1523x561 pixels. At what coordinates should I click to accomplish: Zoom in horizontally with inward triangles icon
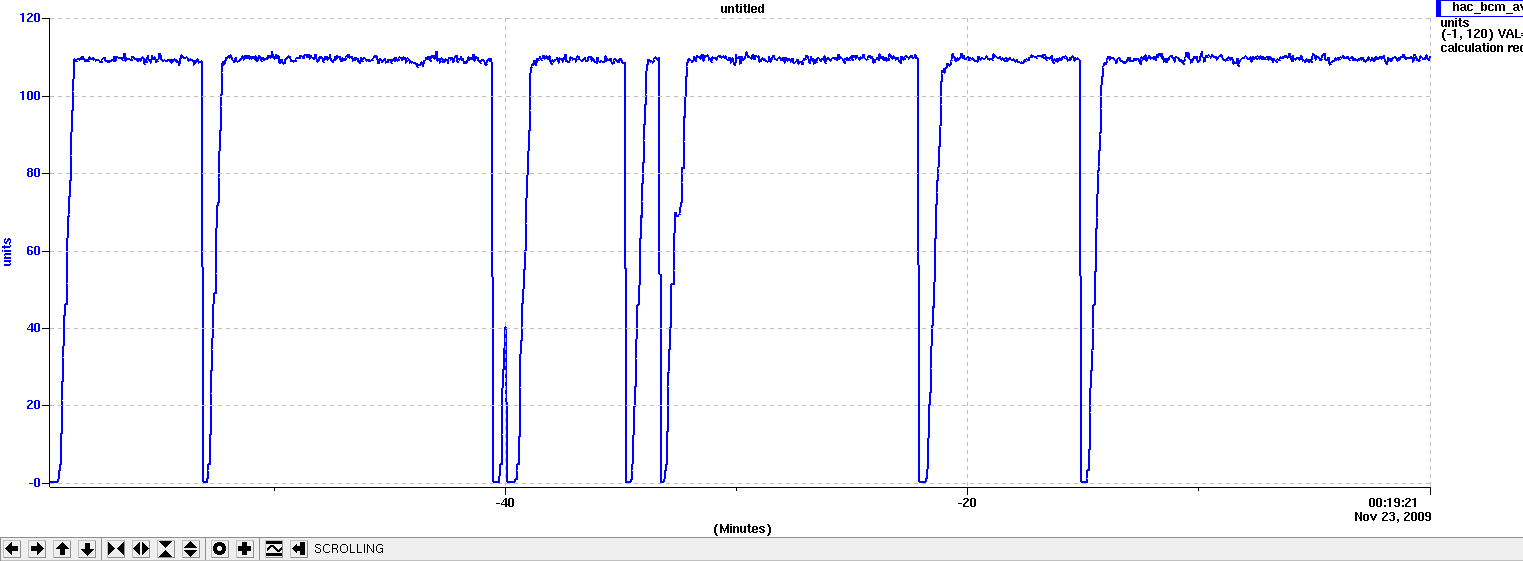click(x=115, y=549)
